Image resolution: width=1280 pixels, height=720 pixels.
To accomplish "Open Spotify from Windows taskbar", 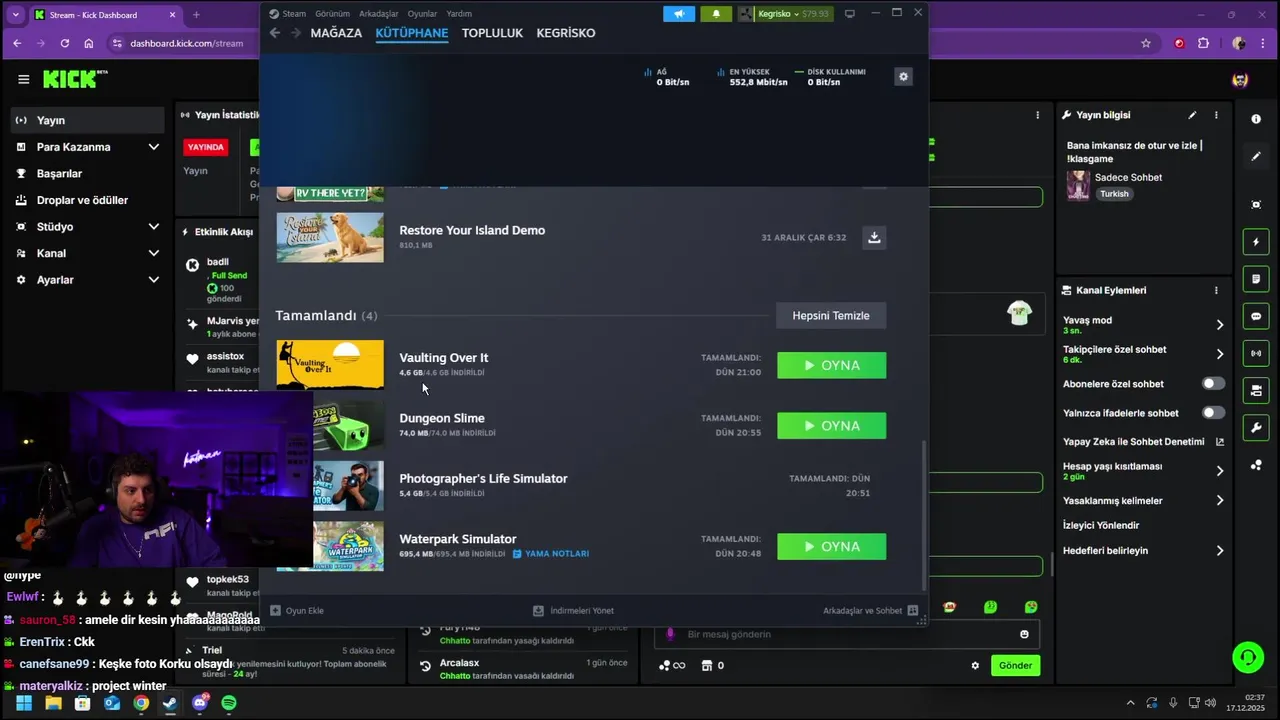I will coord(229,703).
